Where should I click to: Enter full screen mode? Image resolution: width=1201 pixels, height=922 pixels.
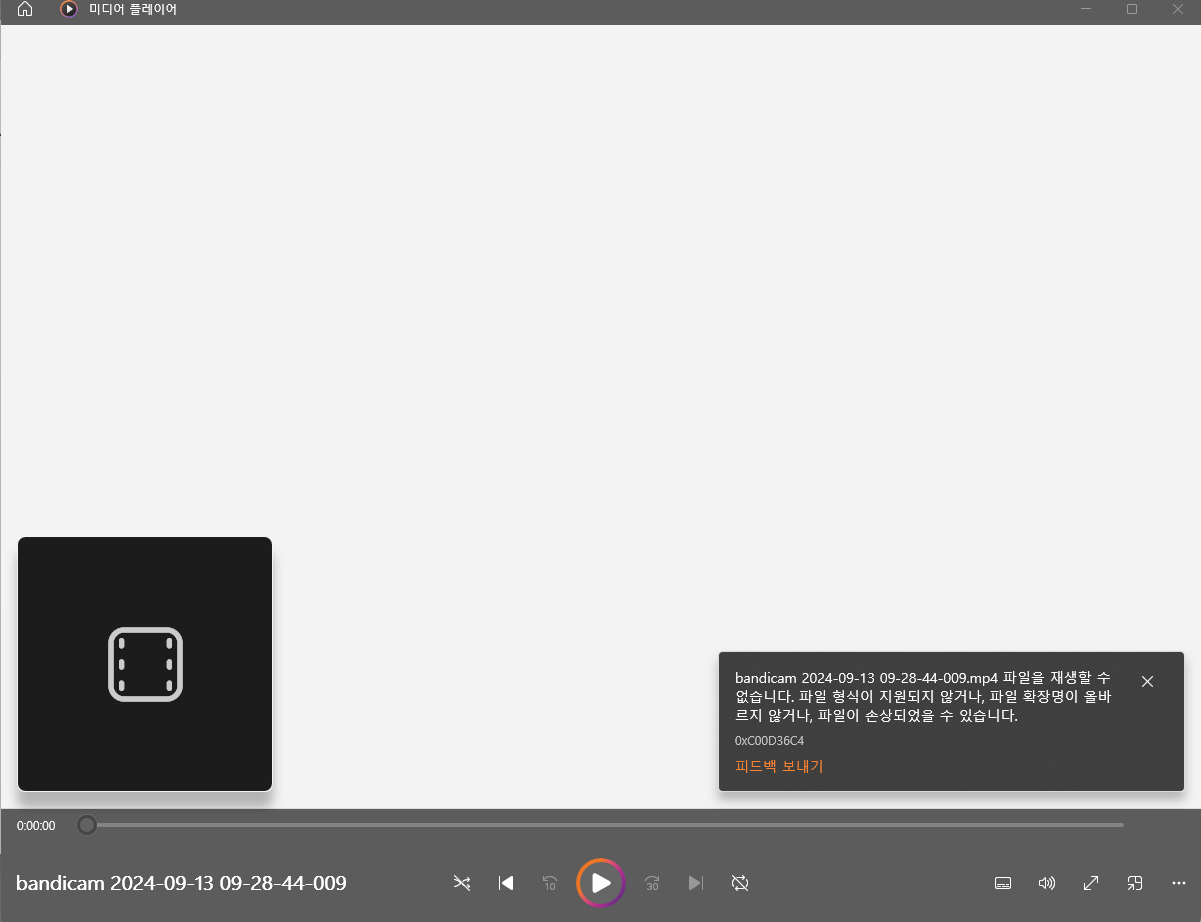click(1091, 883)
